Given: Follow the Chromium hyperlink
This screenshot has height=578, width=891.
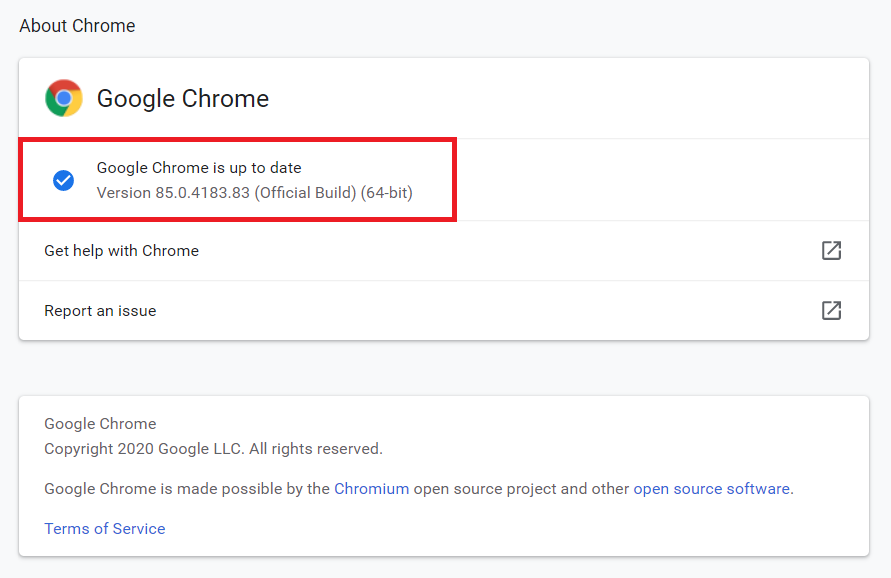Looking at the screenshot, I should pos(371,489).
